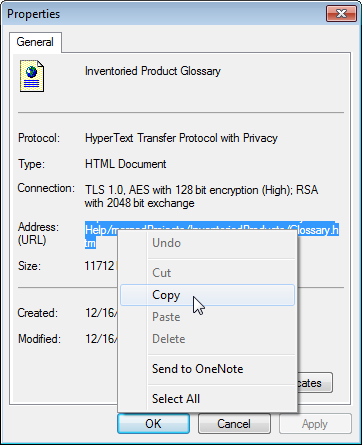The width and height of the screenshot is (362, 445).
Task: Click the highlighted Address URL text
Action: tap(212, 236)
